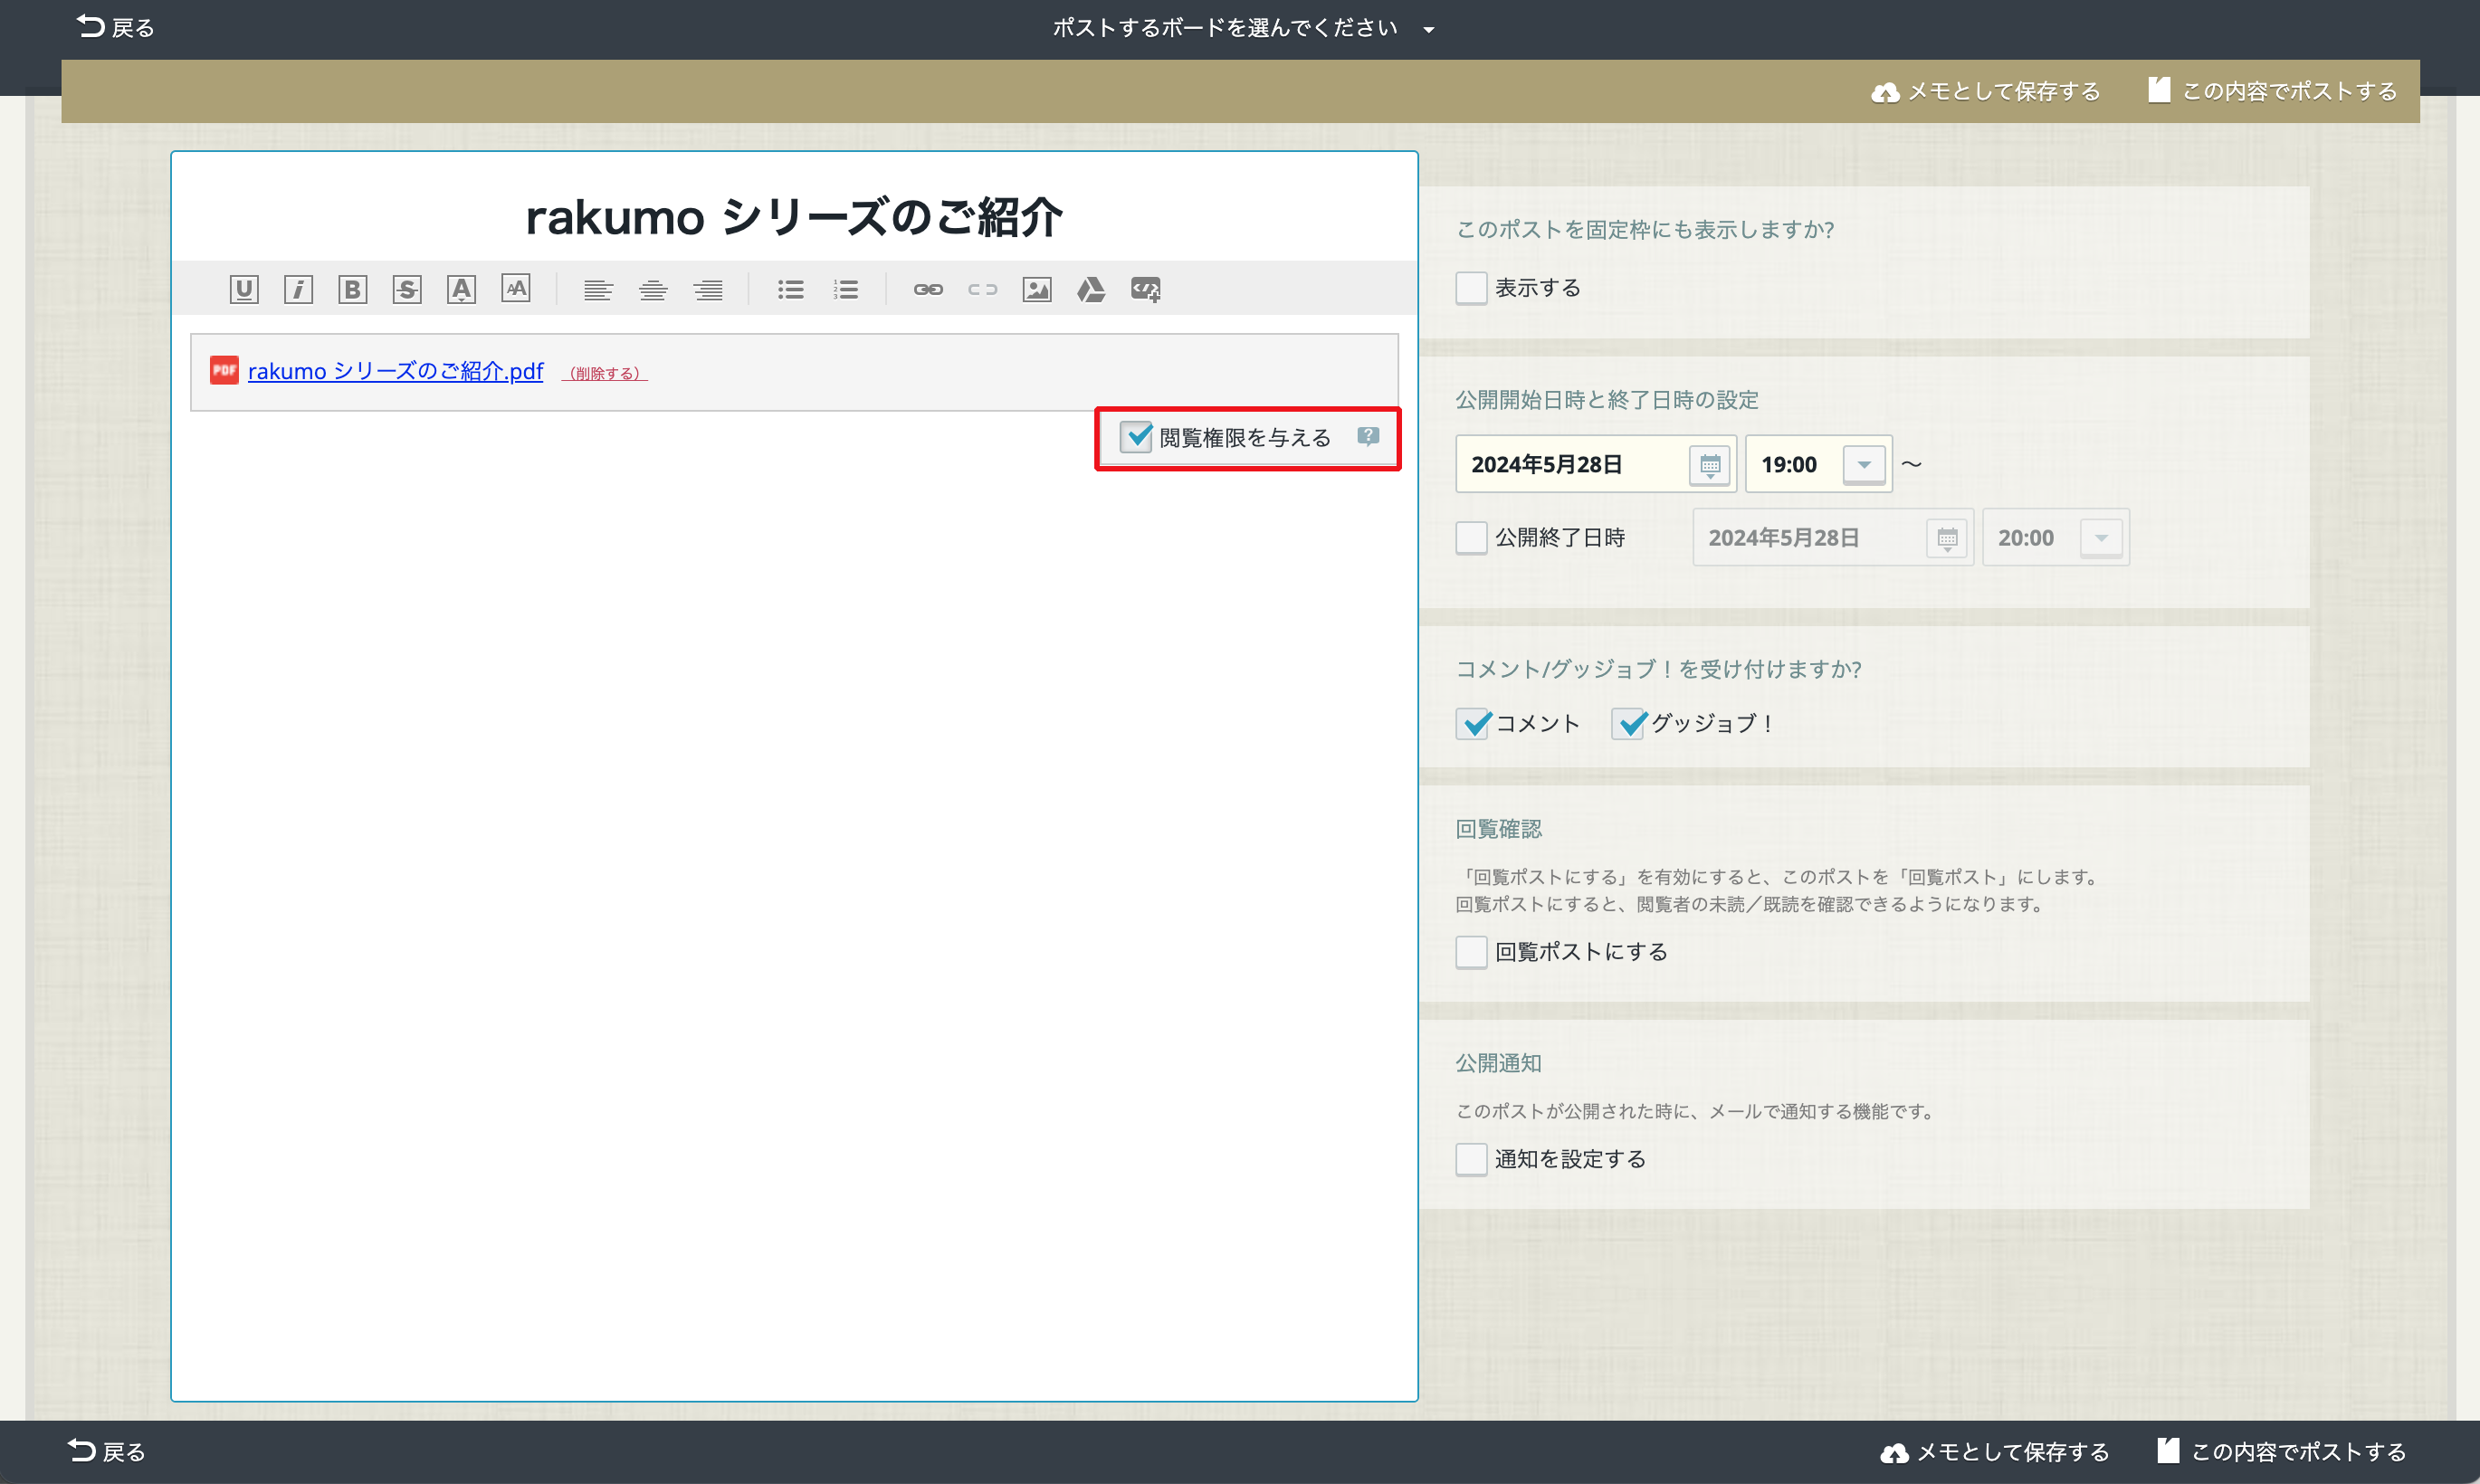2480x1484 pixels.
Task: Insert a bulleted list
Action: [790, 290]
